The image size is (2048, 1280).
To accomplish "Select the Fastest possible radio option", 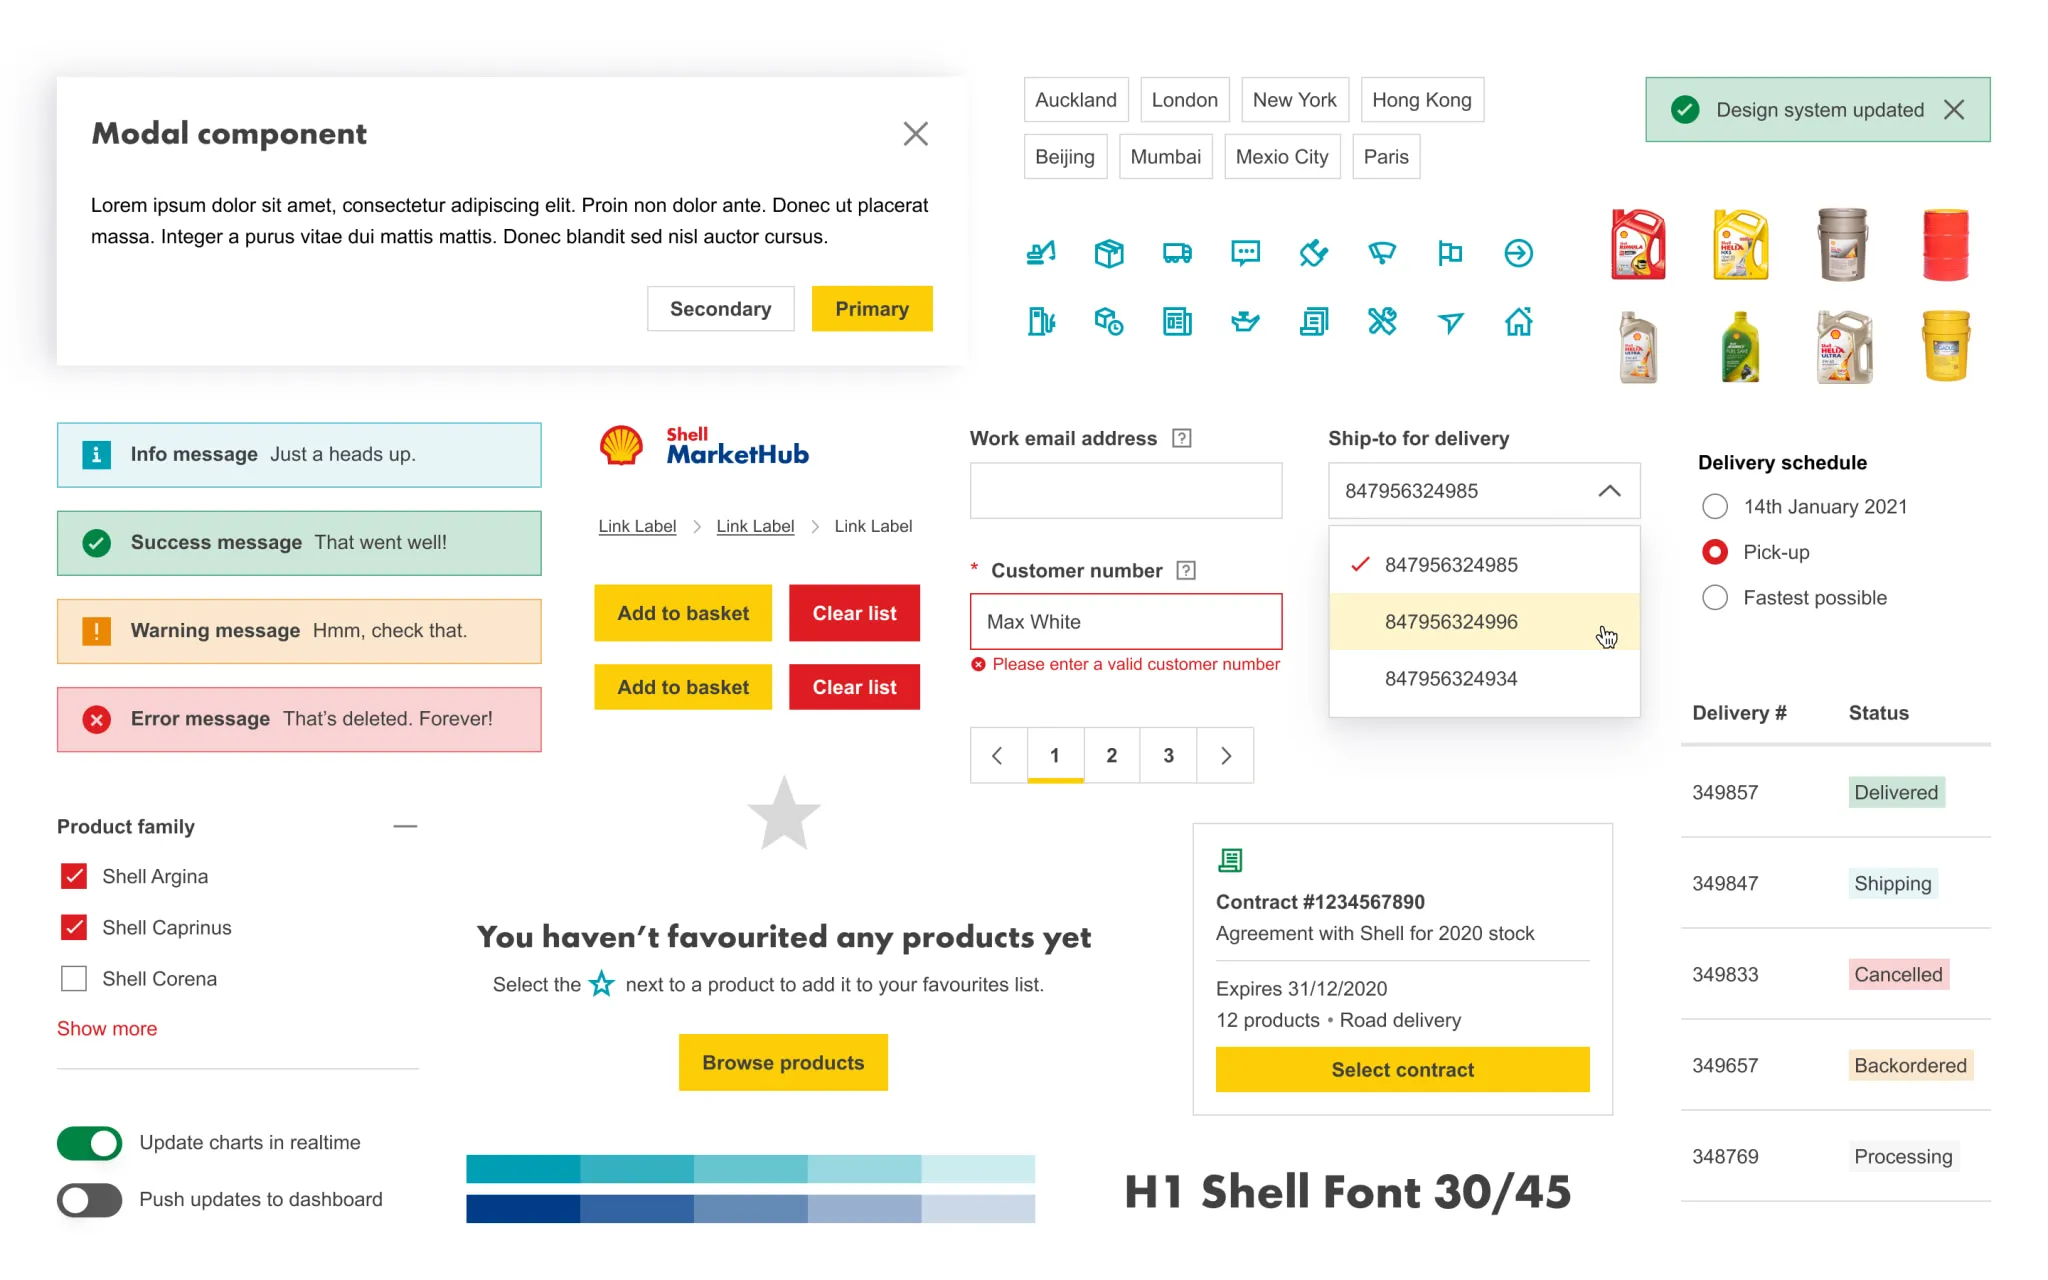I will point(1715,598).
